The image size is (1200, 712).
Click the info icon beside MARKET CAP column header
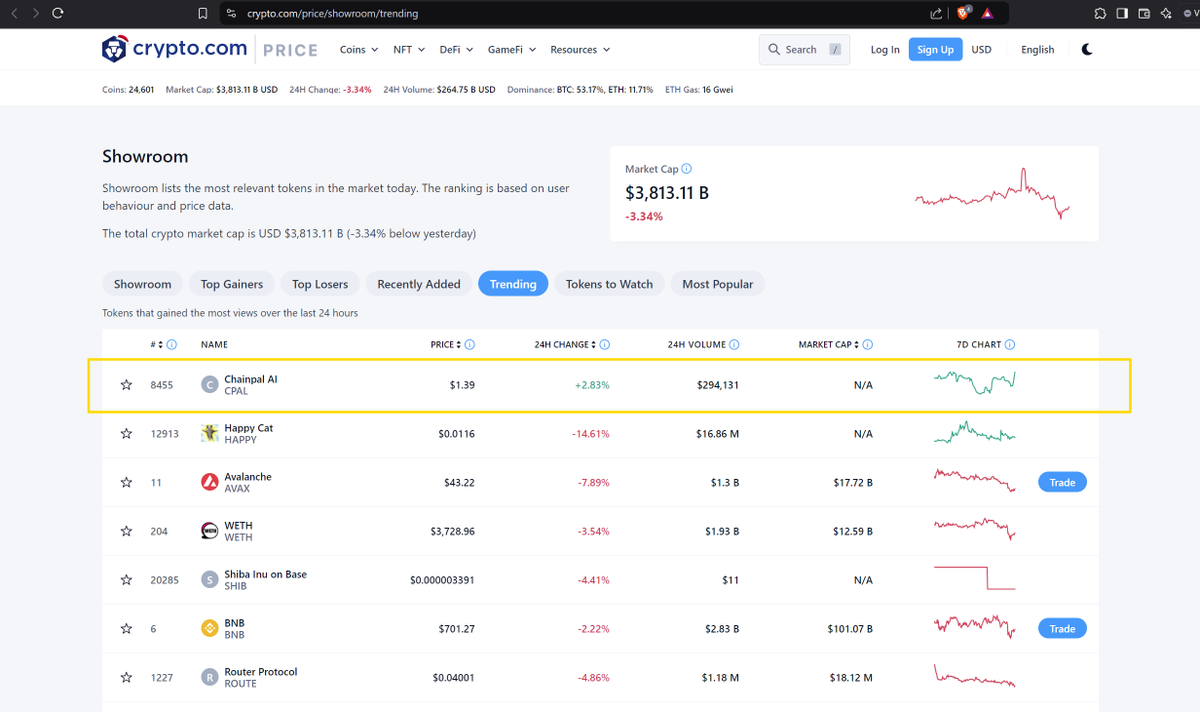(x=867, y=344)
